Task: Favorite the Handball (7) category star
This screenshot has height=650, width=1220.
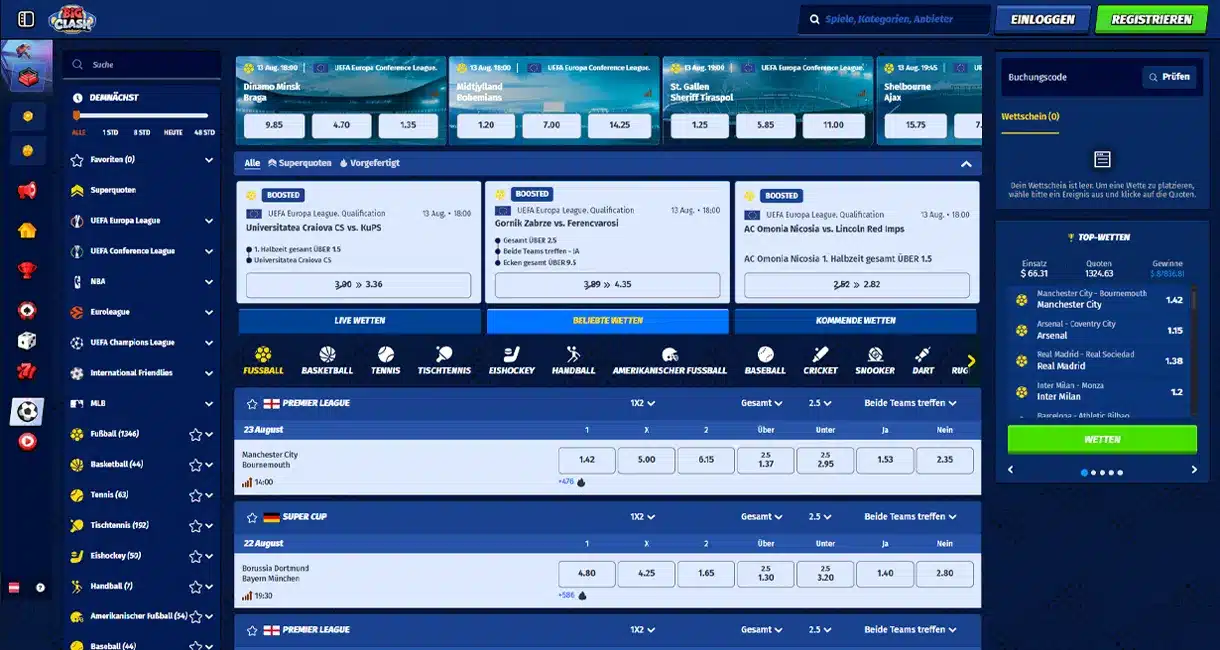Action: (x=195, y=587)
